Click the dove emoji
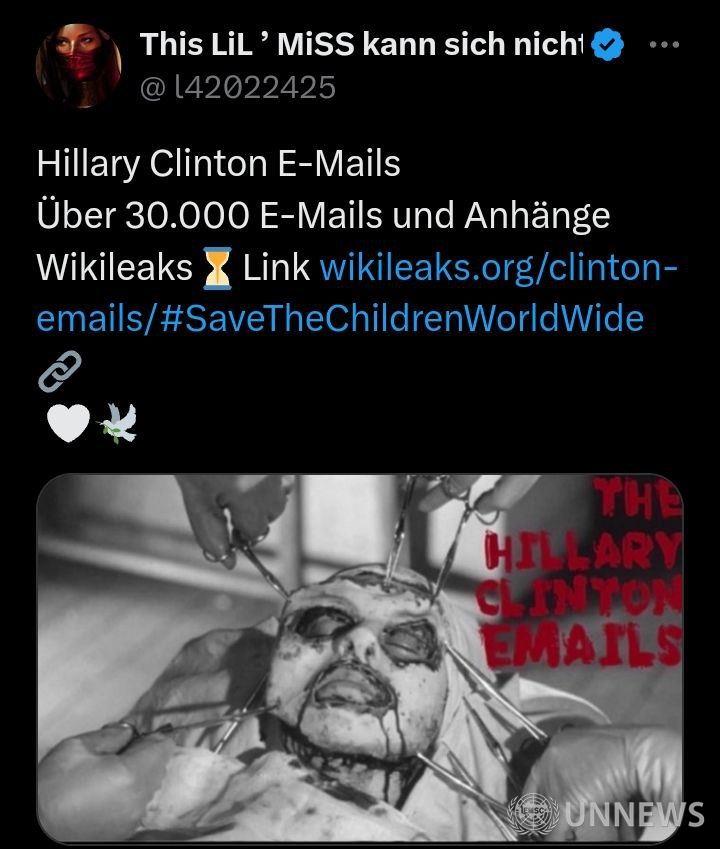720x849 pixels. click(x=117, y=423)
